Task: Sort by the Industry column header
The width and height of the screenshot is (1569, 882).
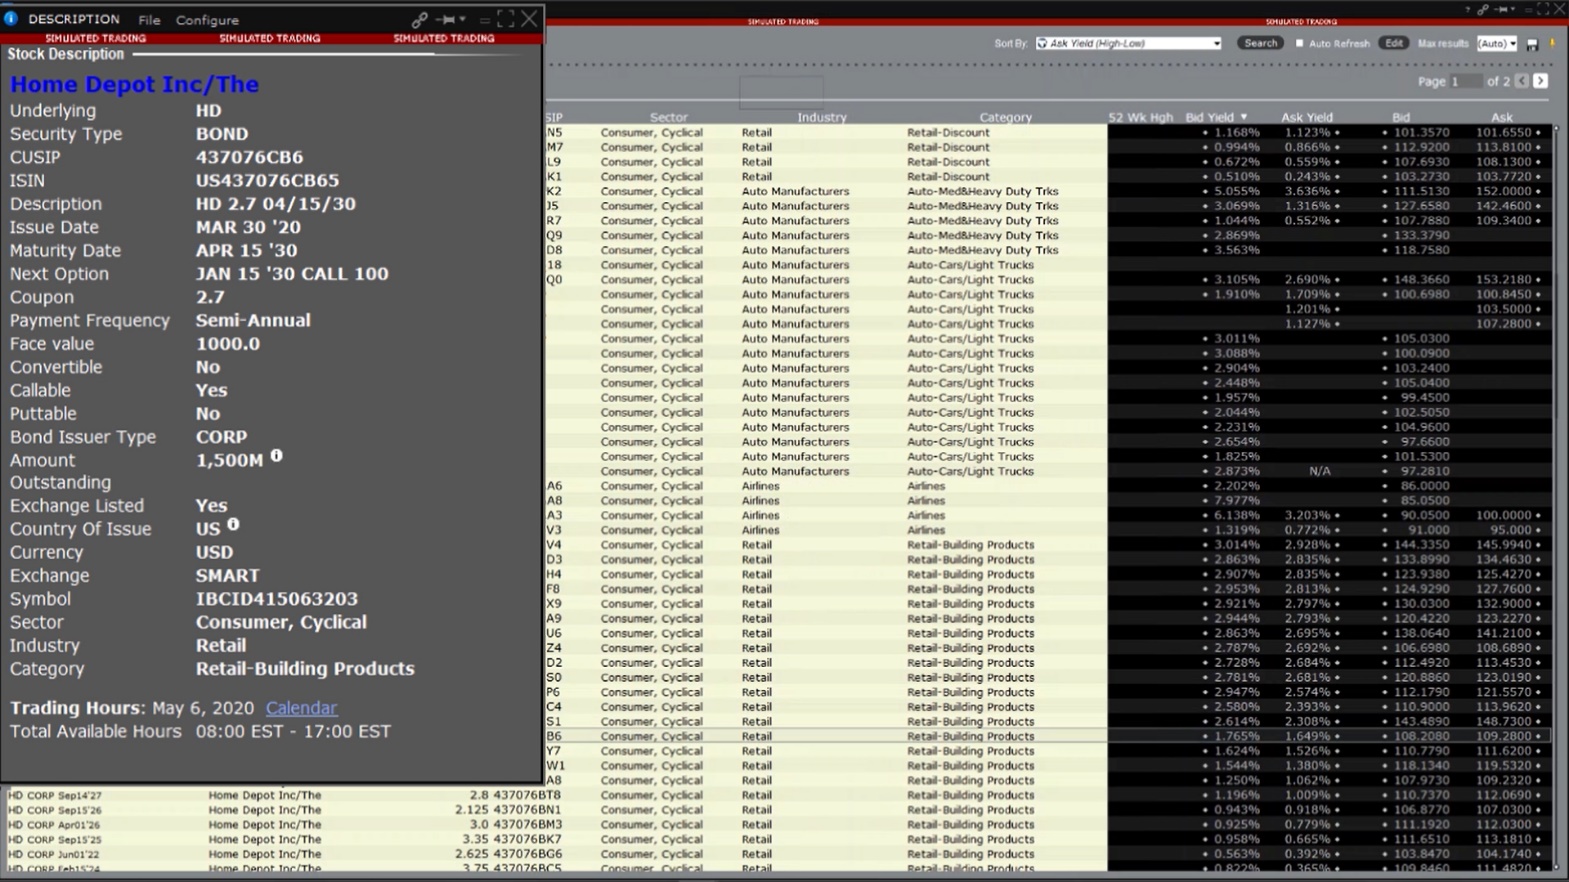Action: click(x=822, y=117)
